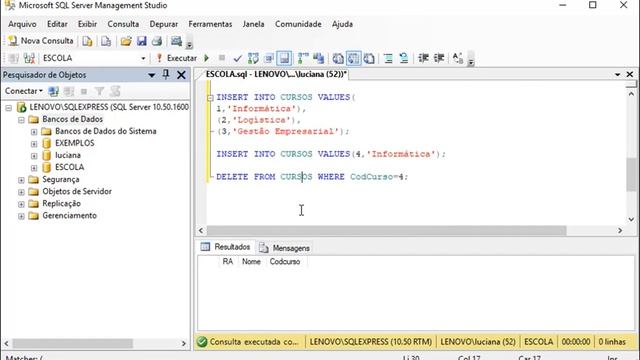Click the increase indent icon
Image resolution: width=640 pixels, height=360 pixels.
click(439, 58)
